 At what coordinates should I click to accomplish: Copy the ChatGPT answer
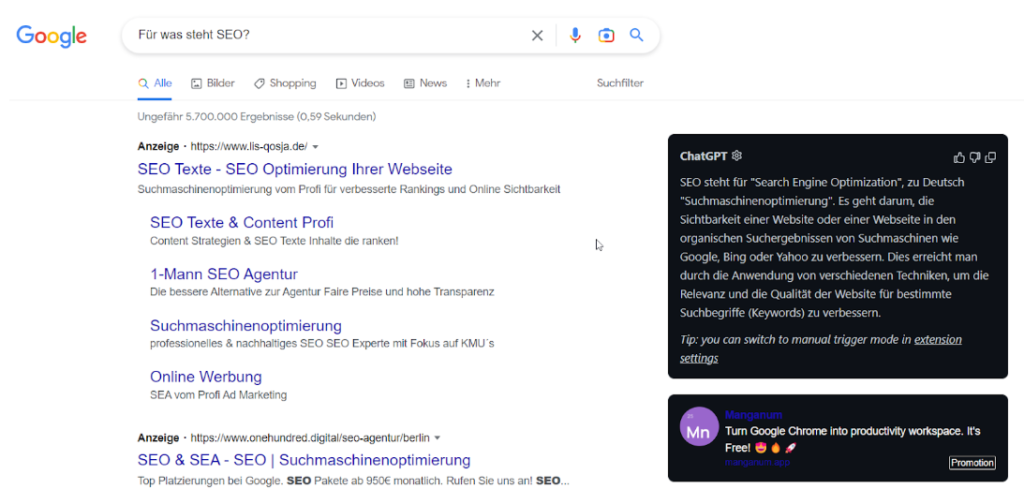990,157
